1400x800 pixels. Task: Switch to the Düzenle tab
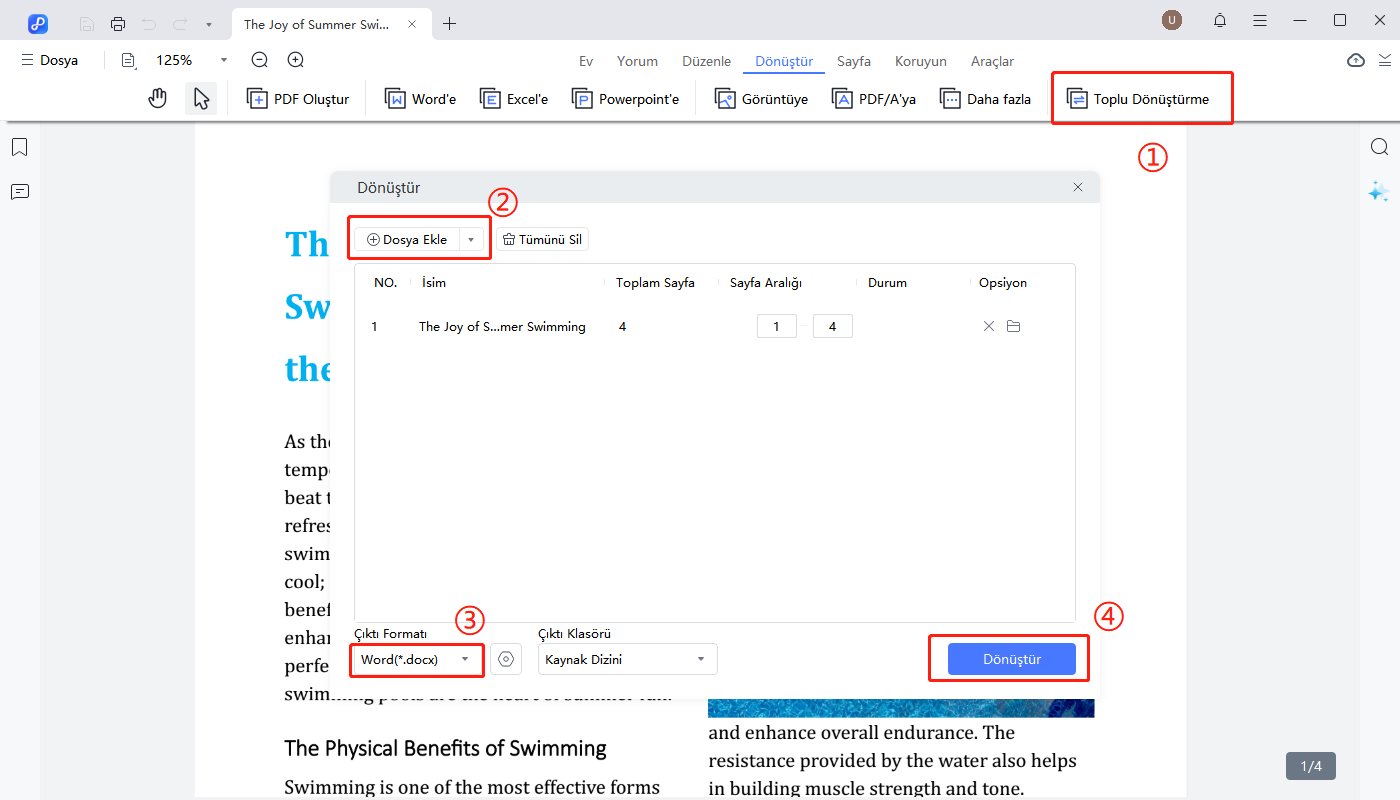click(706, 61)
